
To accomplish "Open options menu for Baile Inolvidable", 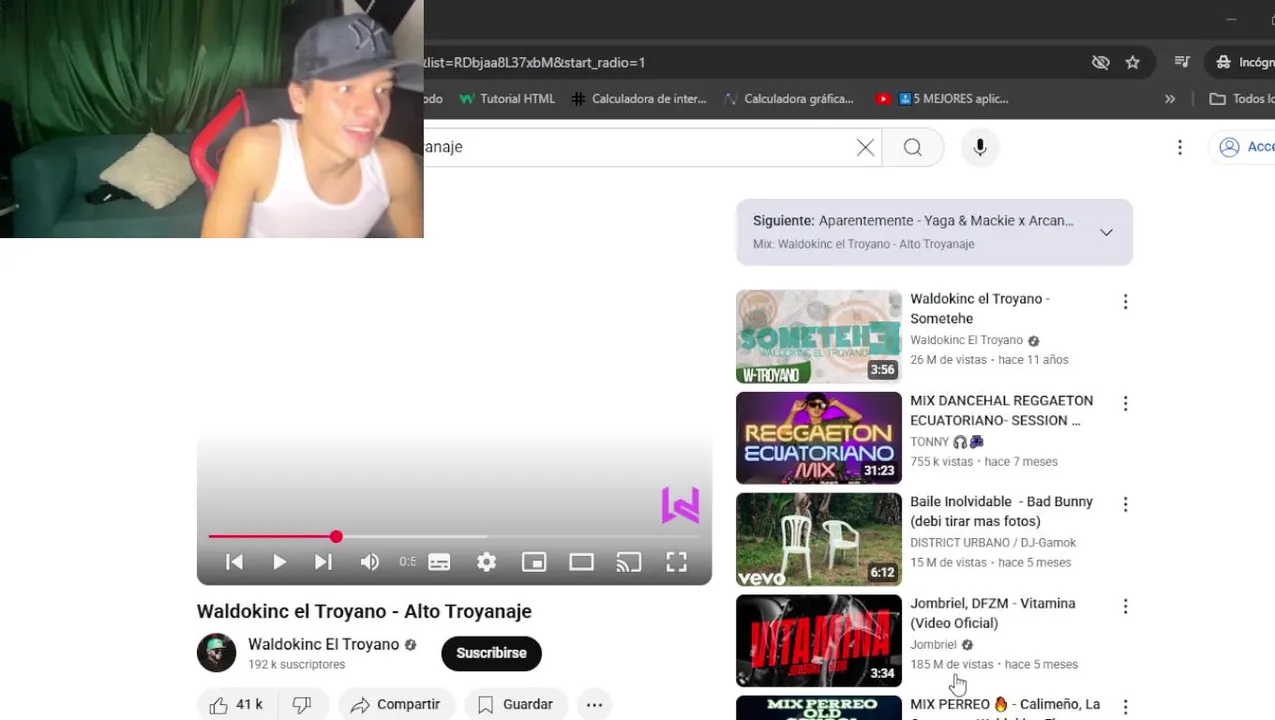I will (1125, 505).
